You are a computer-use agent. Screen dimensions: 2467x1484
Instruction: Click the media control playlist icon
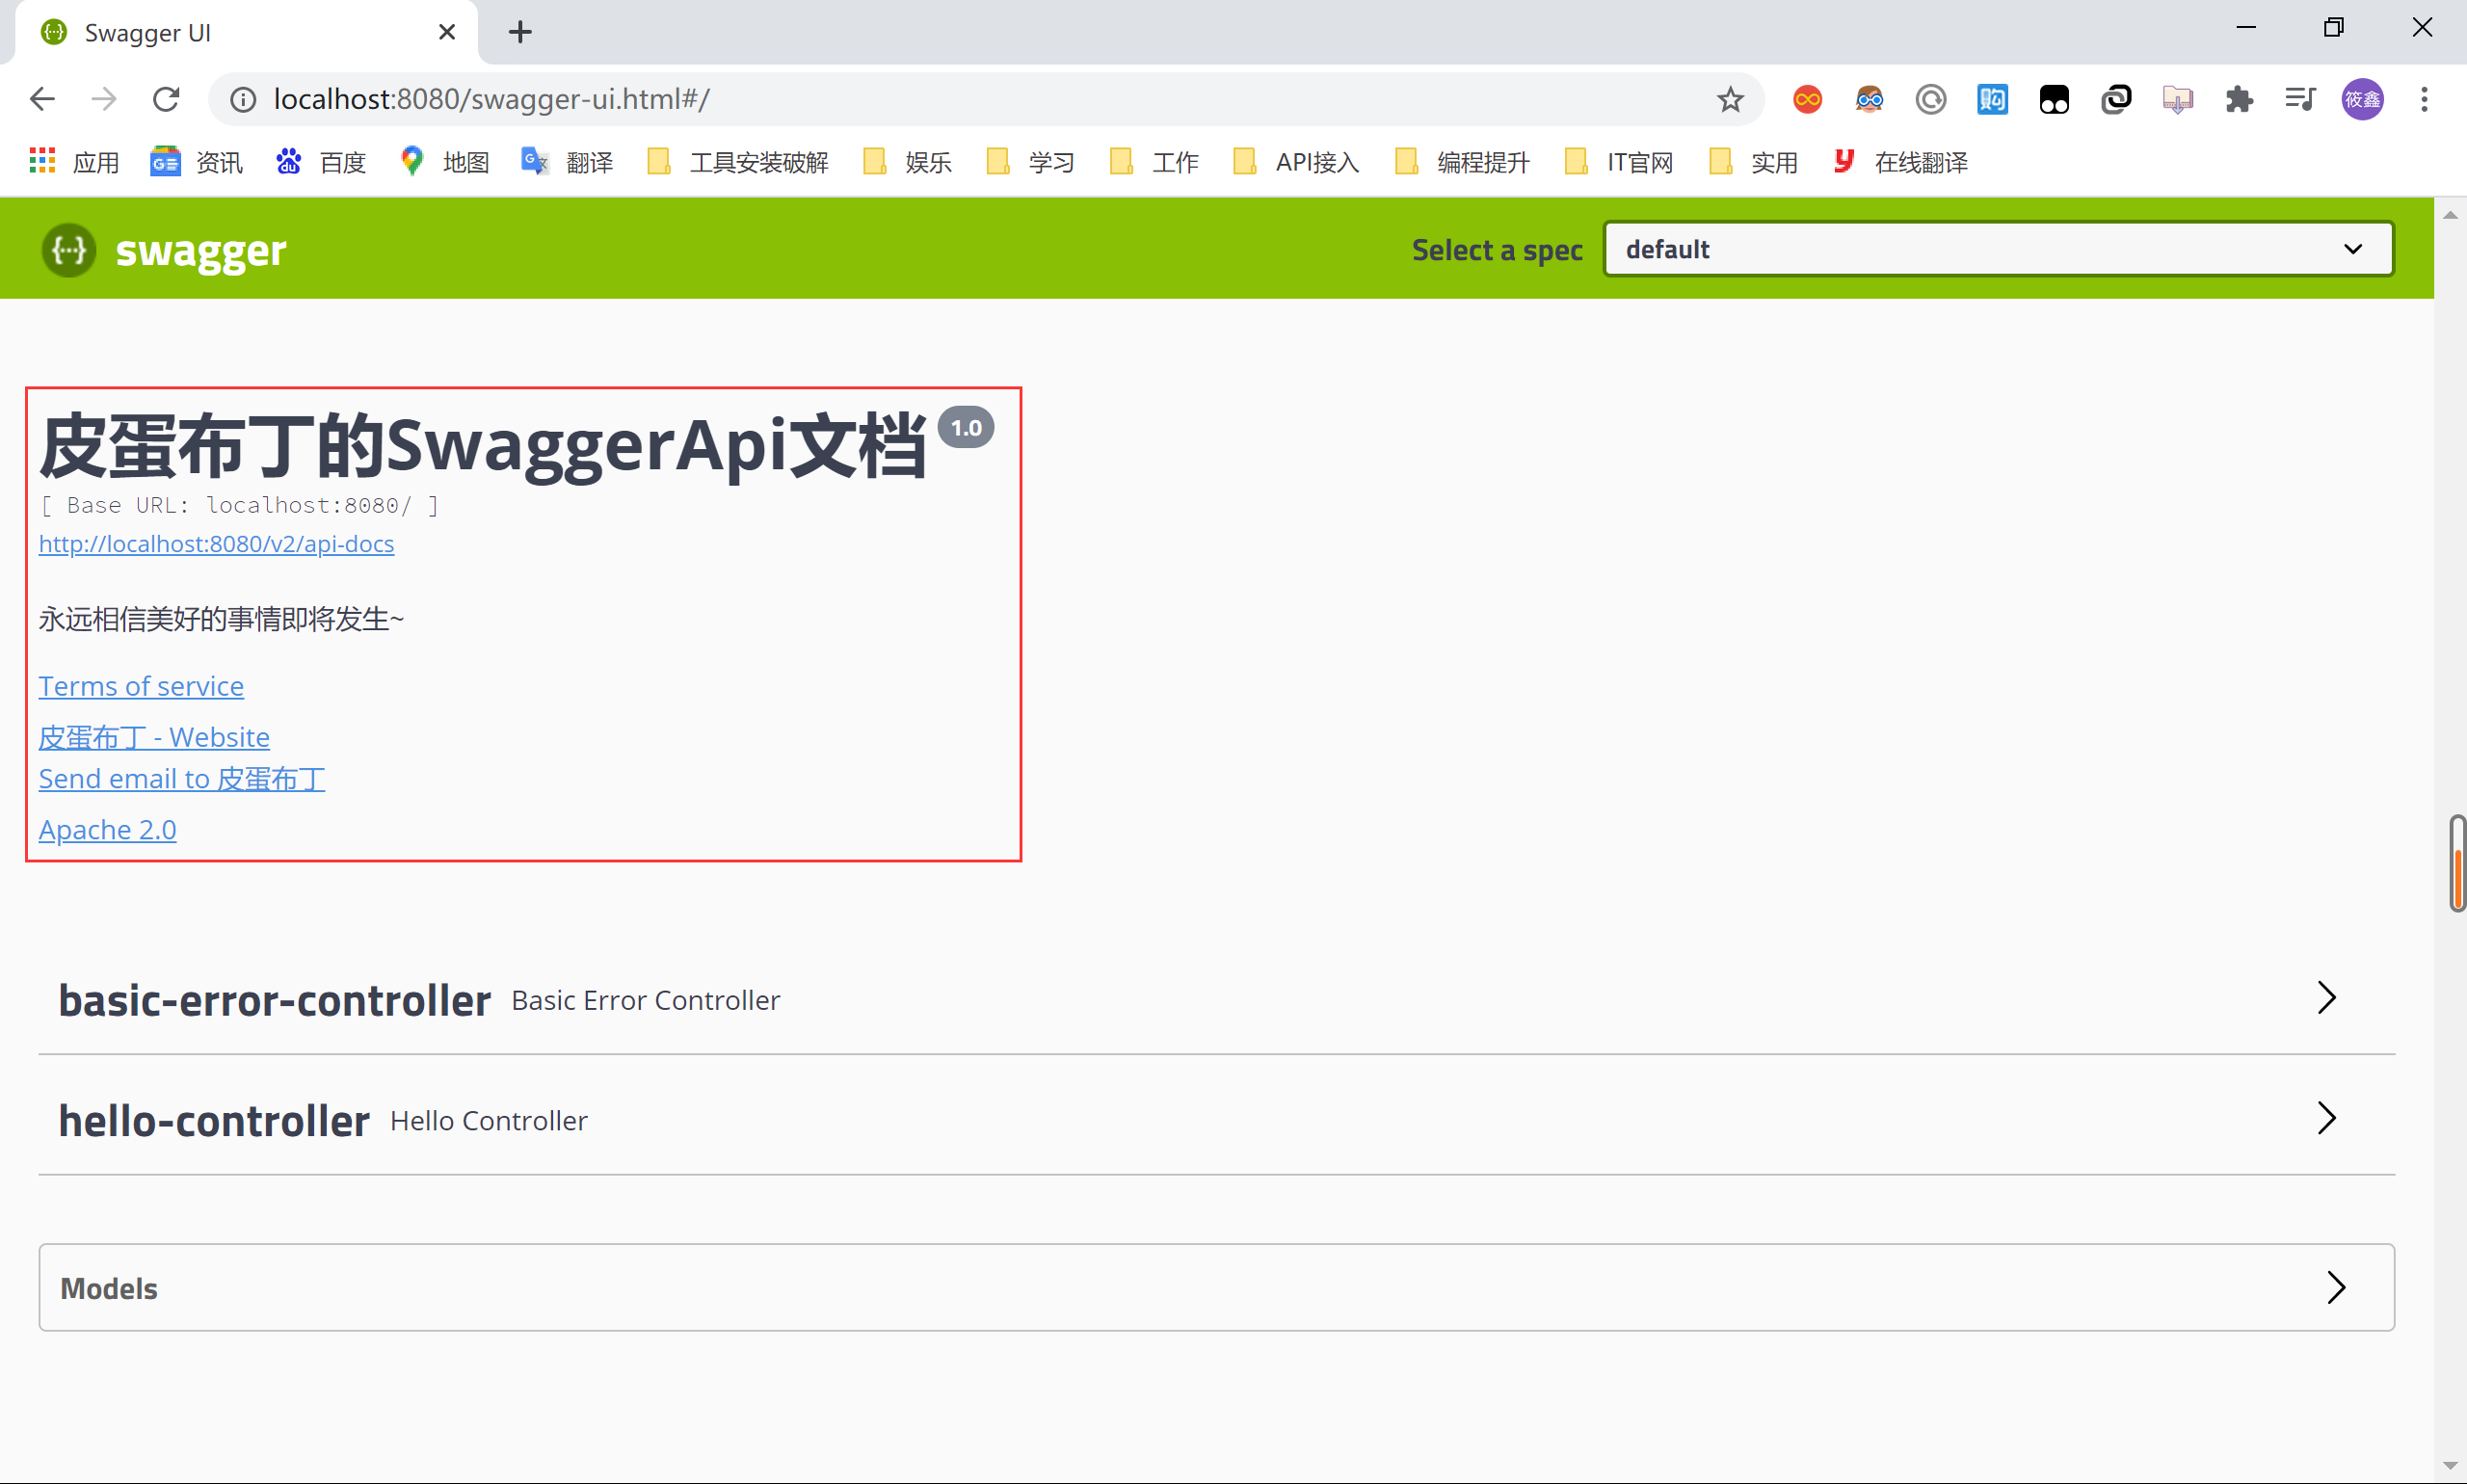pyautogui.click(x=2300, y=99)
